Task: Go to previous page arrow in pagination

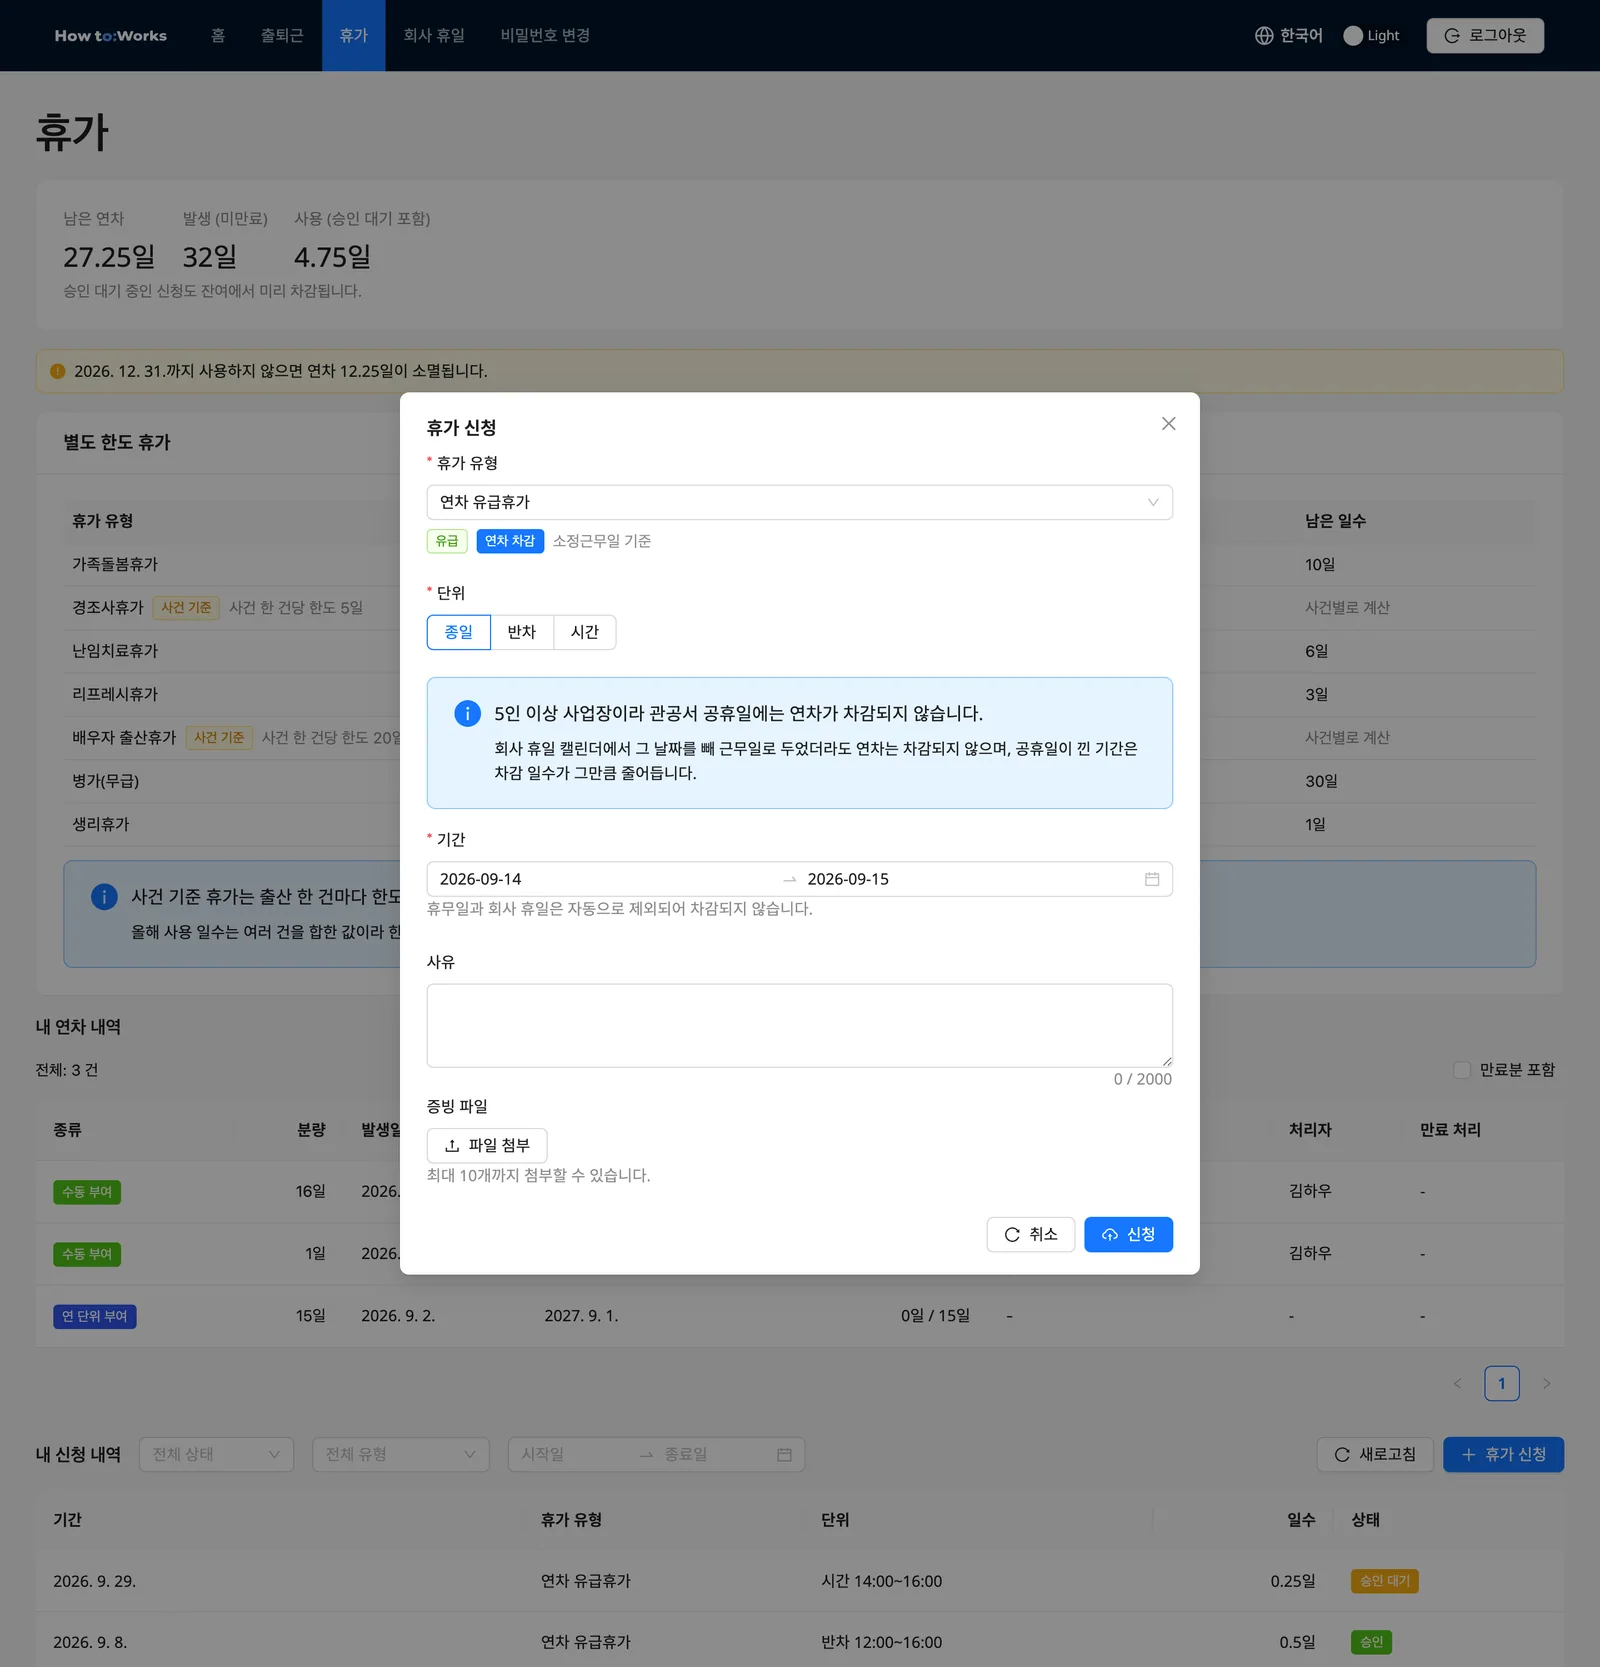Action: (x=1457, y=1384)
